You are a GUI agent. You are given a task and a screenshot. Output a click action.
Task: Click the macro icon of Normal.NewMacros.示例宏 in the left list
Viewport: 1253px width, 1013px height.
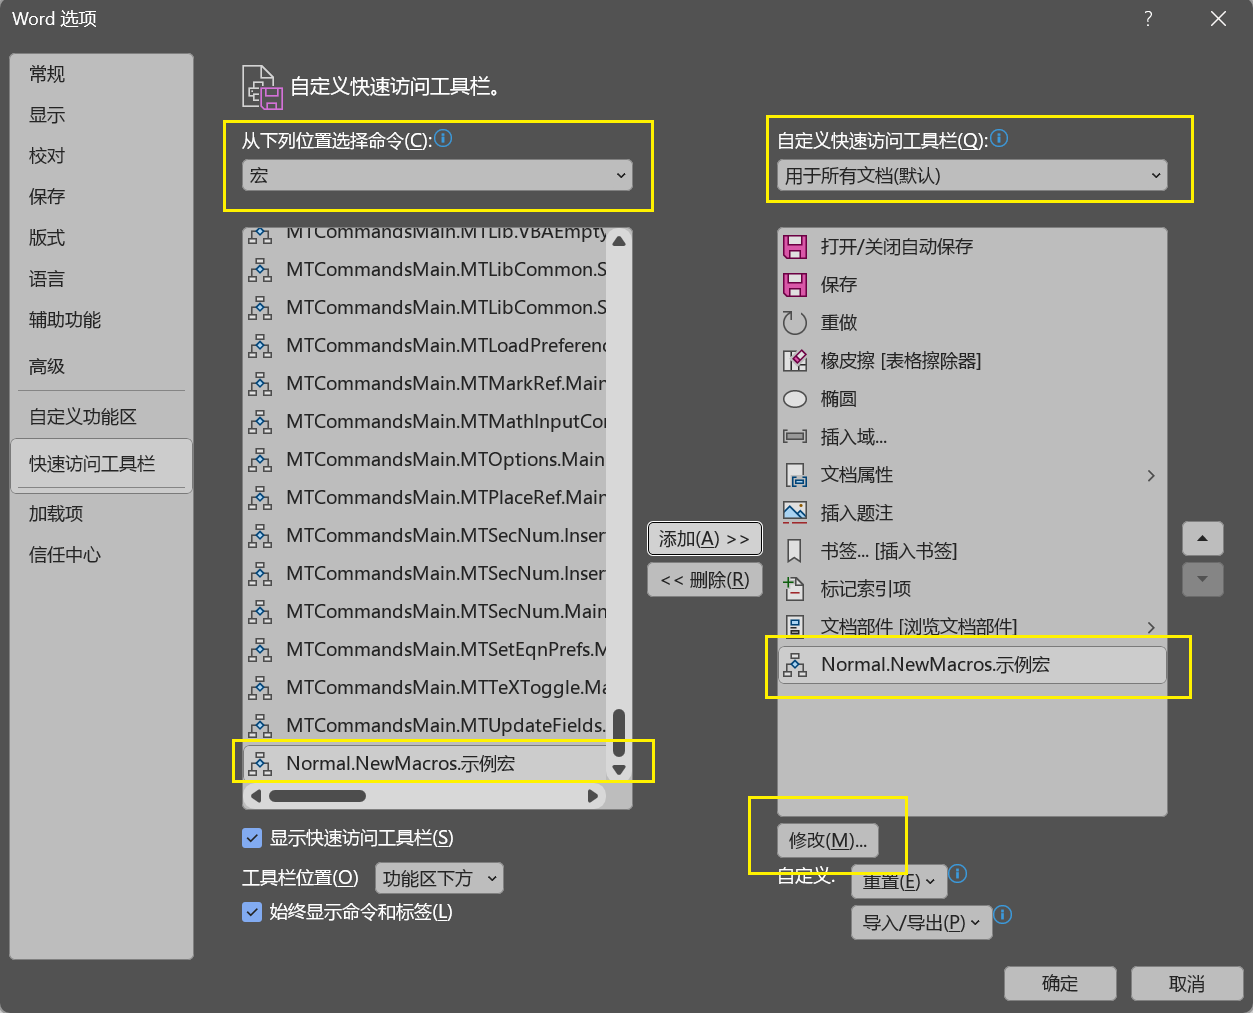[260, 764]
